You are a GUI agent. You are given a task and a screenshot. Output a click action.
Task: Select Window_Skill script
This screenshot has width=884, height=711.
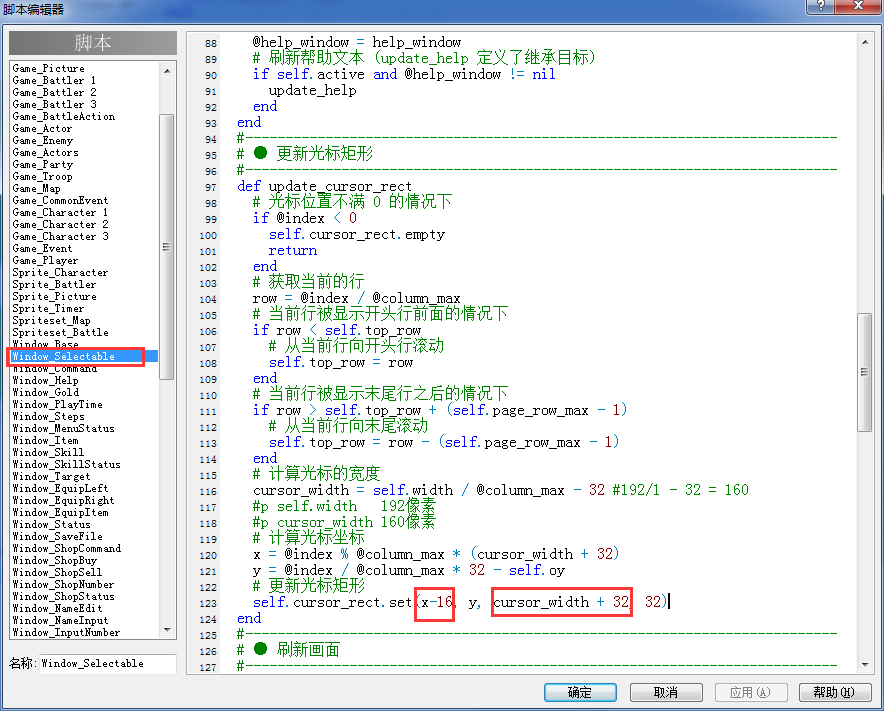tap(48, 453)
